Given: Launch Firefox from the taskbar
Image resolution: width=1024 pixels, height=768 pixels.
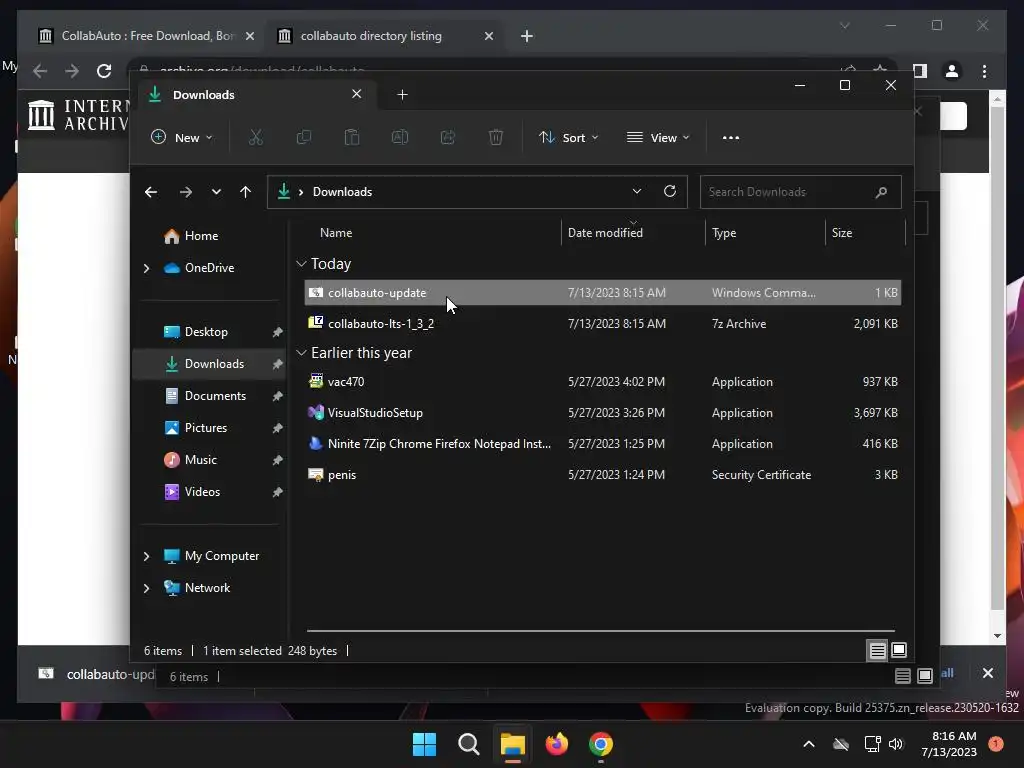Looking at the screenshot, I should pos(556,744).
